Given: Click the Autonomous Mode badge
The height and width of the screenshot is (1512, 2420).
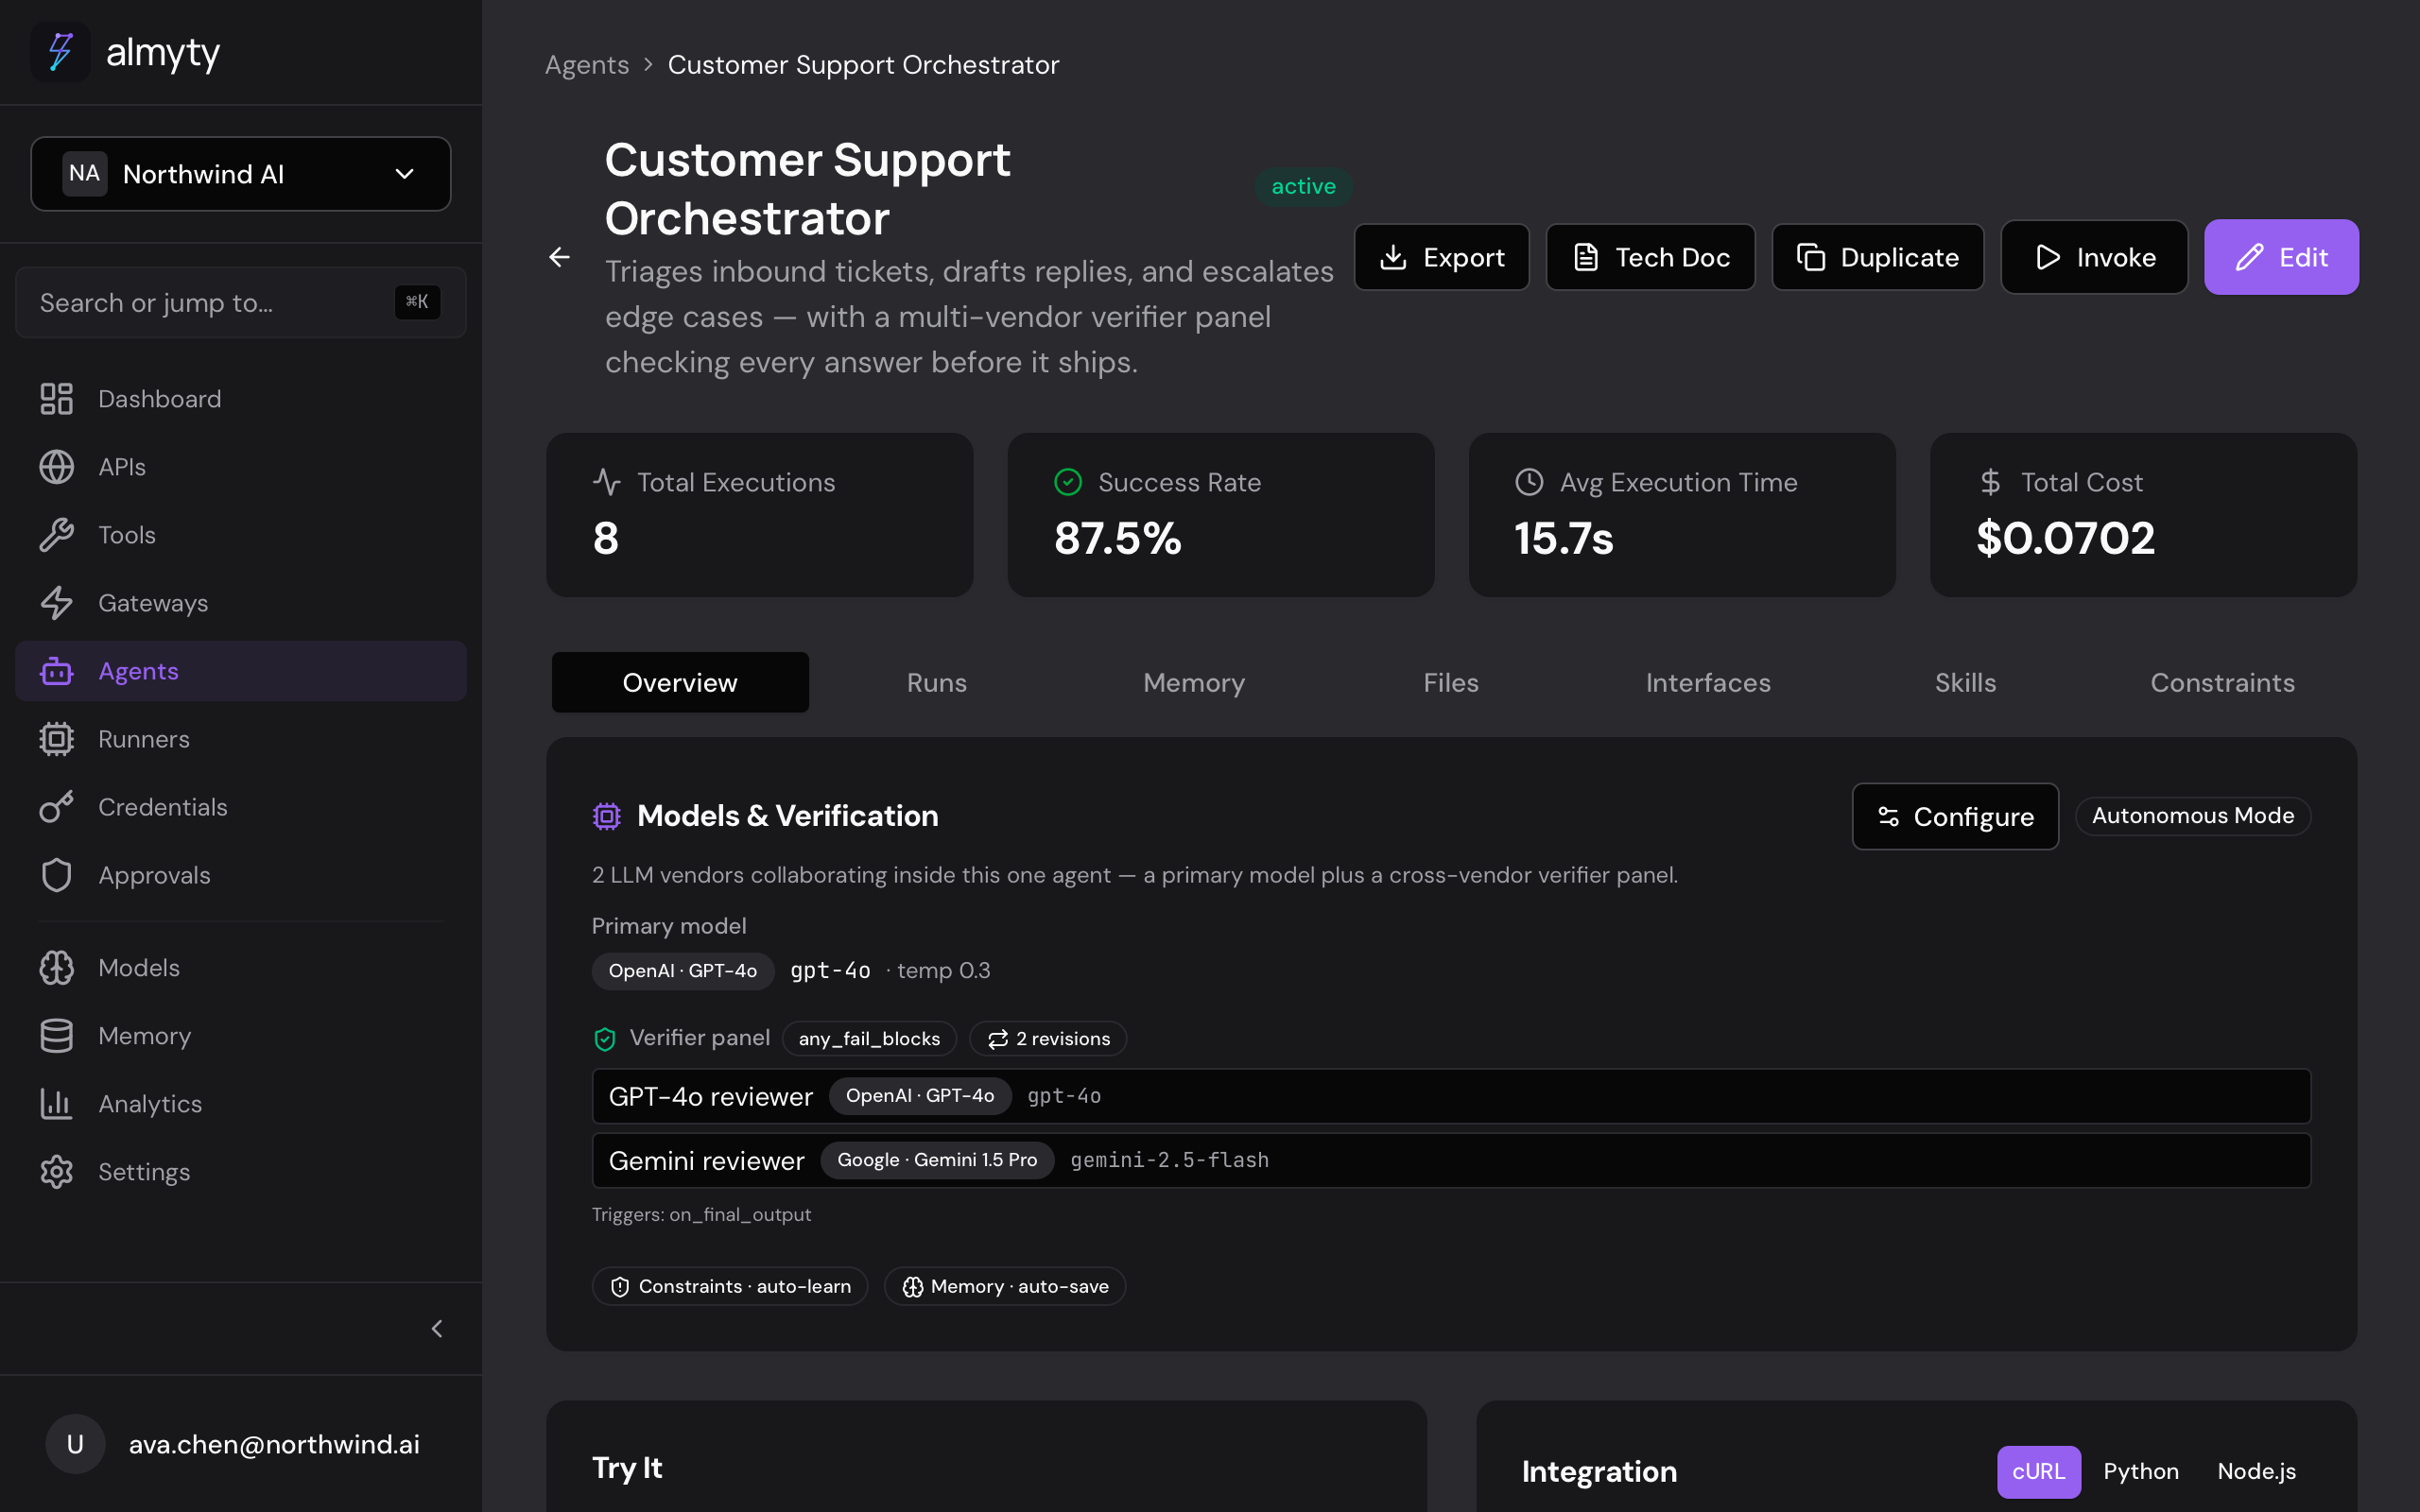Looking at the screenshot, I should point(2193,816).
